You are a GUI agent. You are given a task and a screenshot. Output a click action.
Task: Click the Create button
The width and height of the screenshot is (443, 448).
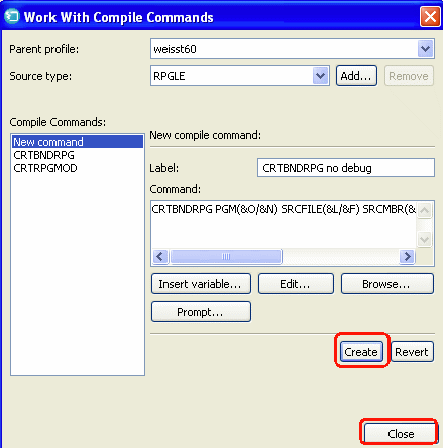pos(361,352)
